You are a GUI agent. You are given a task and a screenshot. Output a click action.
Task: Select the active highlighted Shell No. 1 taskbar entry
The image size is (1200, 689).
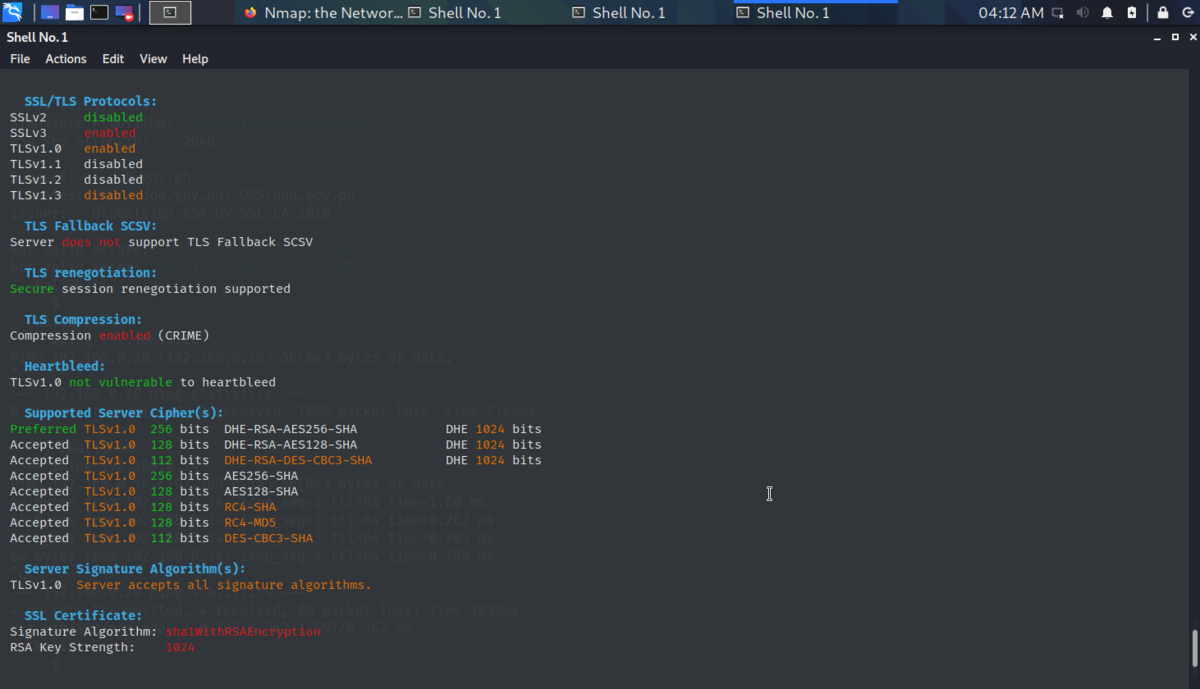815,13
